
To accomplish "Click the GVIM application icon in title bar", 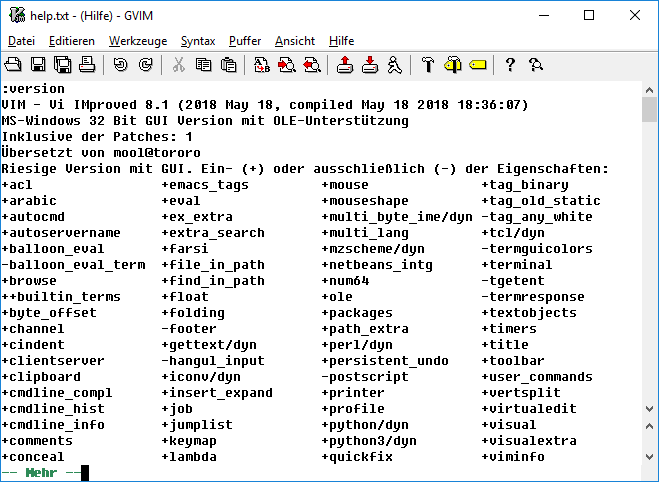I will tap(17, 15).
